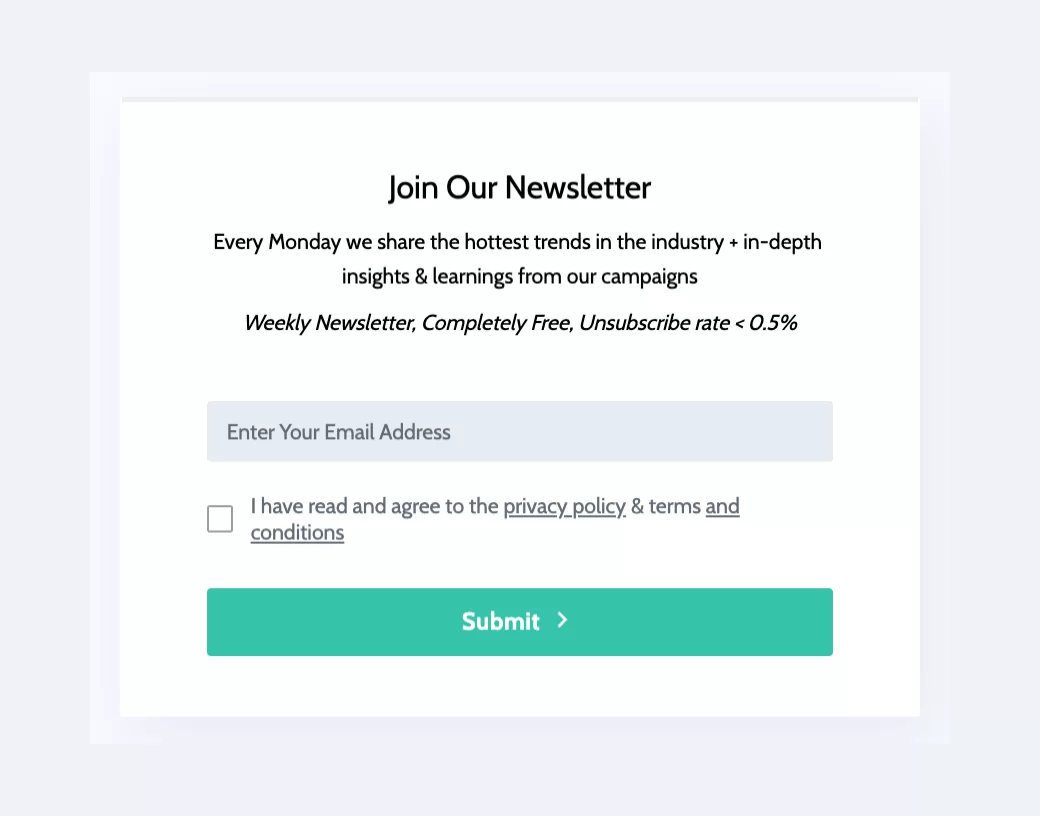Click the "Submit" label text

point(500,622)
